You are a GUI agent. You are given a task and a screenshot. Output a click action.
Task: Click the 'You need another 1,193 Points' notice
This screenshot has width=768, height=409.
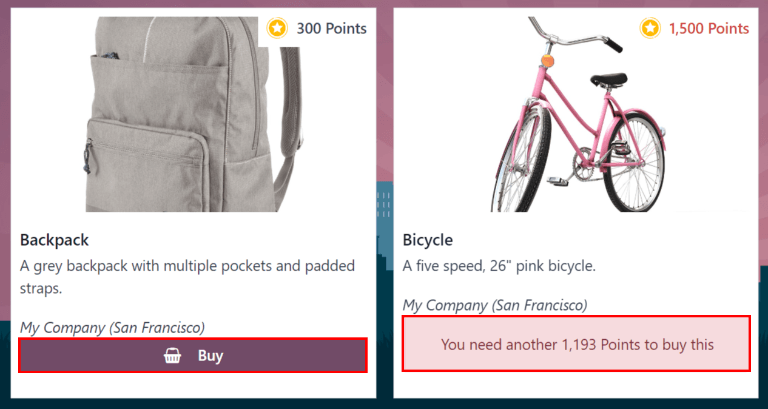(576, 344)
